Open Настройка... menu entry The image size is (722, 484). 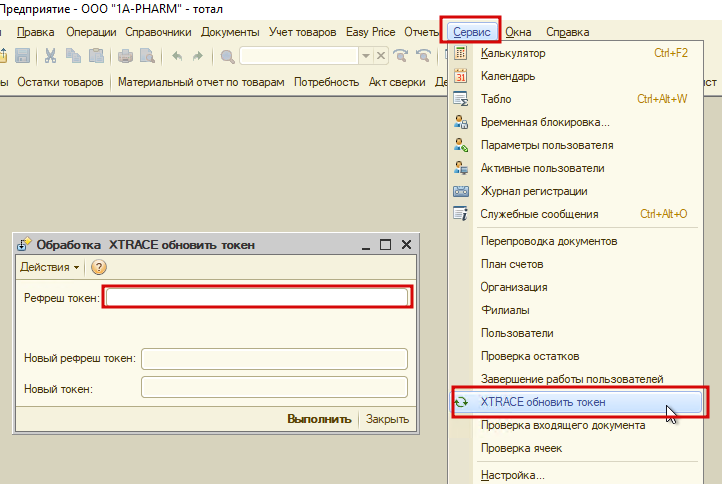point(576,475)
